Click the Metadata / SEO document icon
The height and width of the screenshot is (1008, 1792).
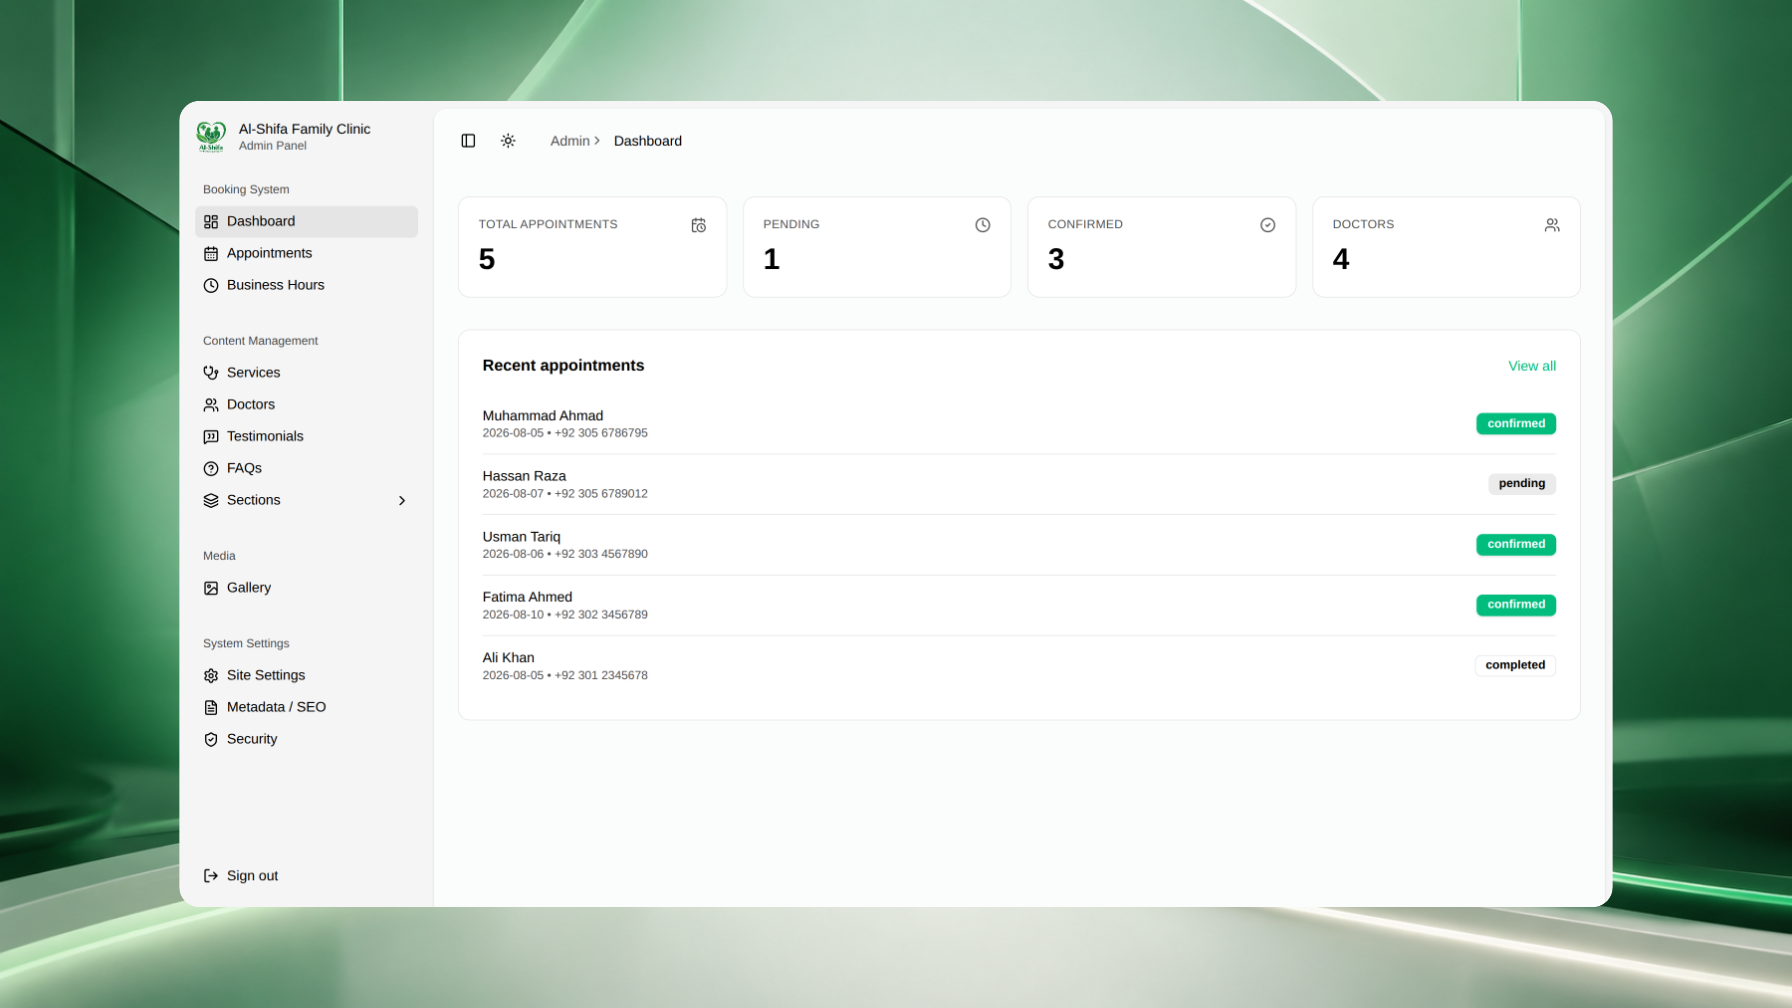click(x=211, y=708)
